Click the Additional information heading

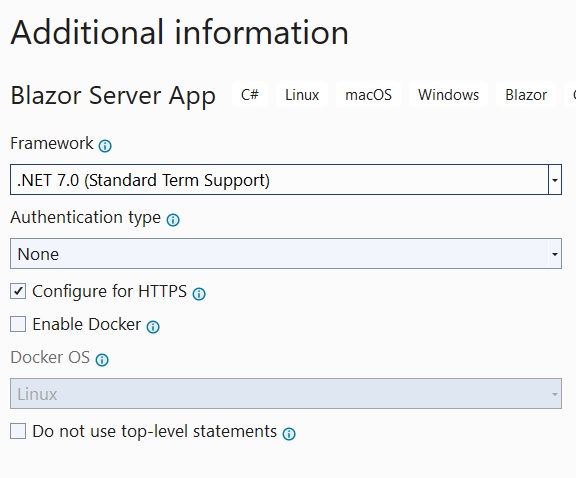pyautogui.click(x=179, y=32)
